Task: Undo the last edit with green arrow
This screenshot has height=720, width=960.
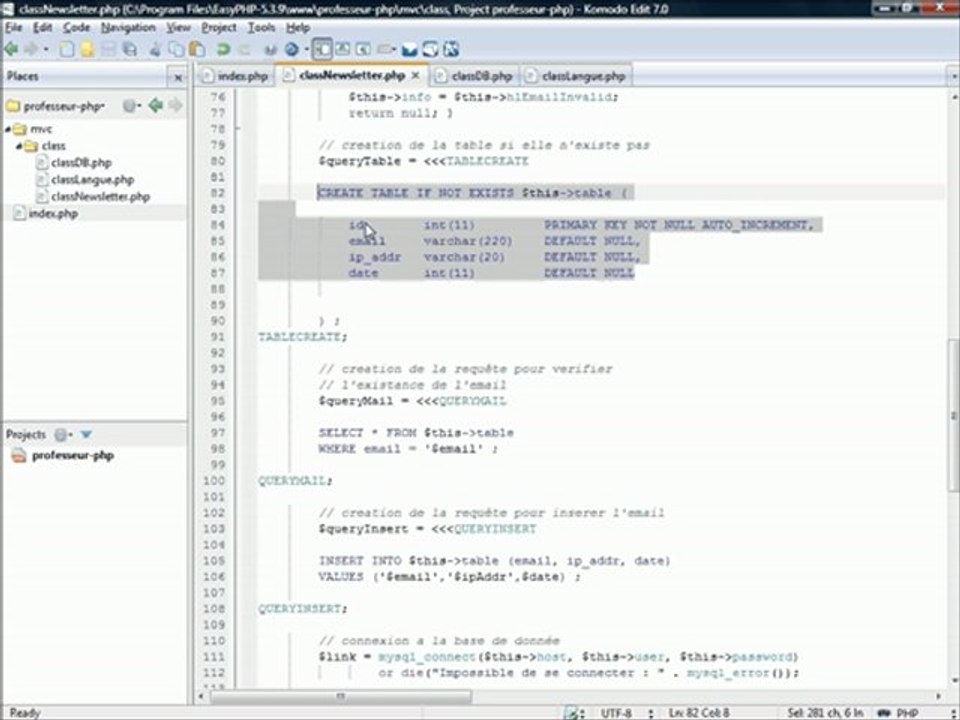Action: pyautogui.click(x=223, y=49)
